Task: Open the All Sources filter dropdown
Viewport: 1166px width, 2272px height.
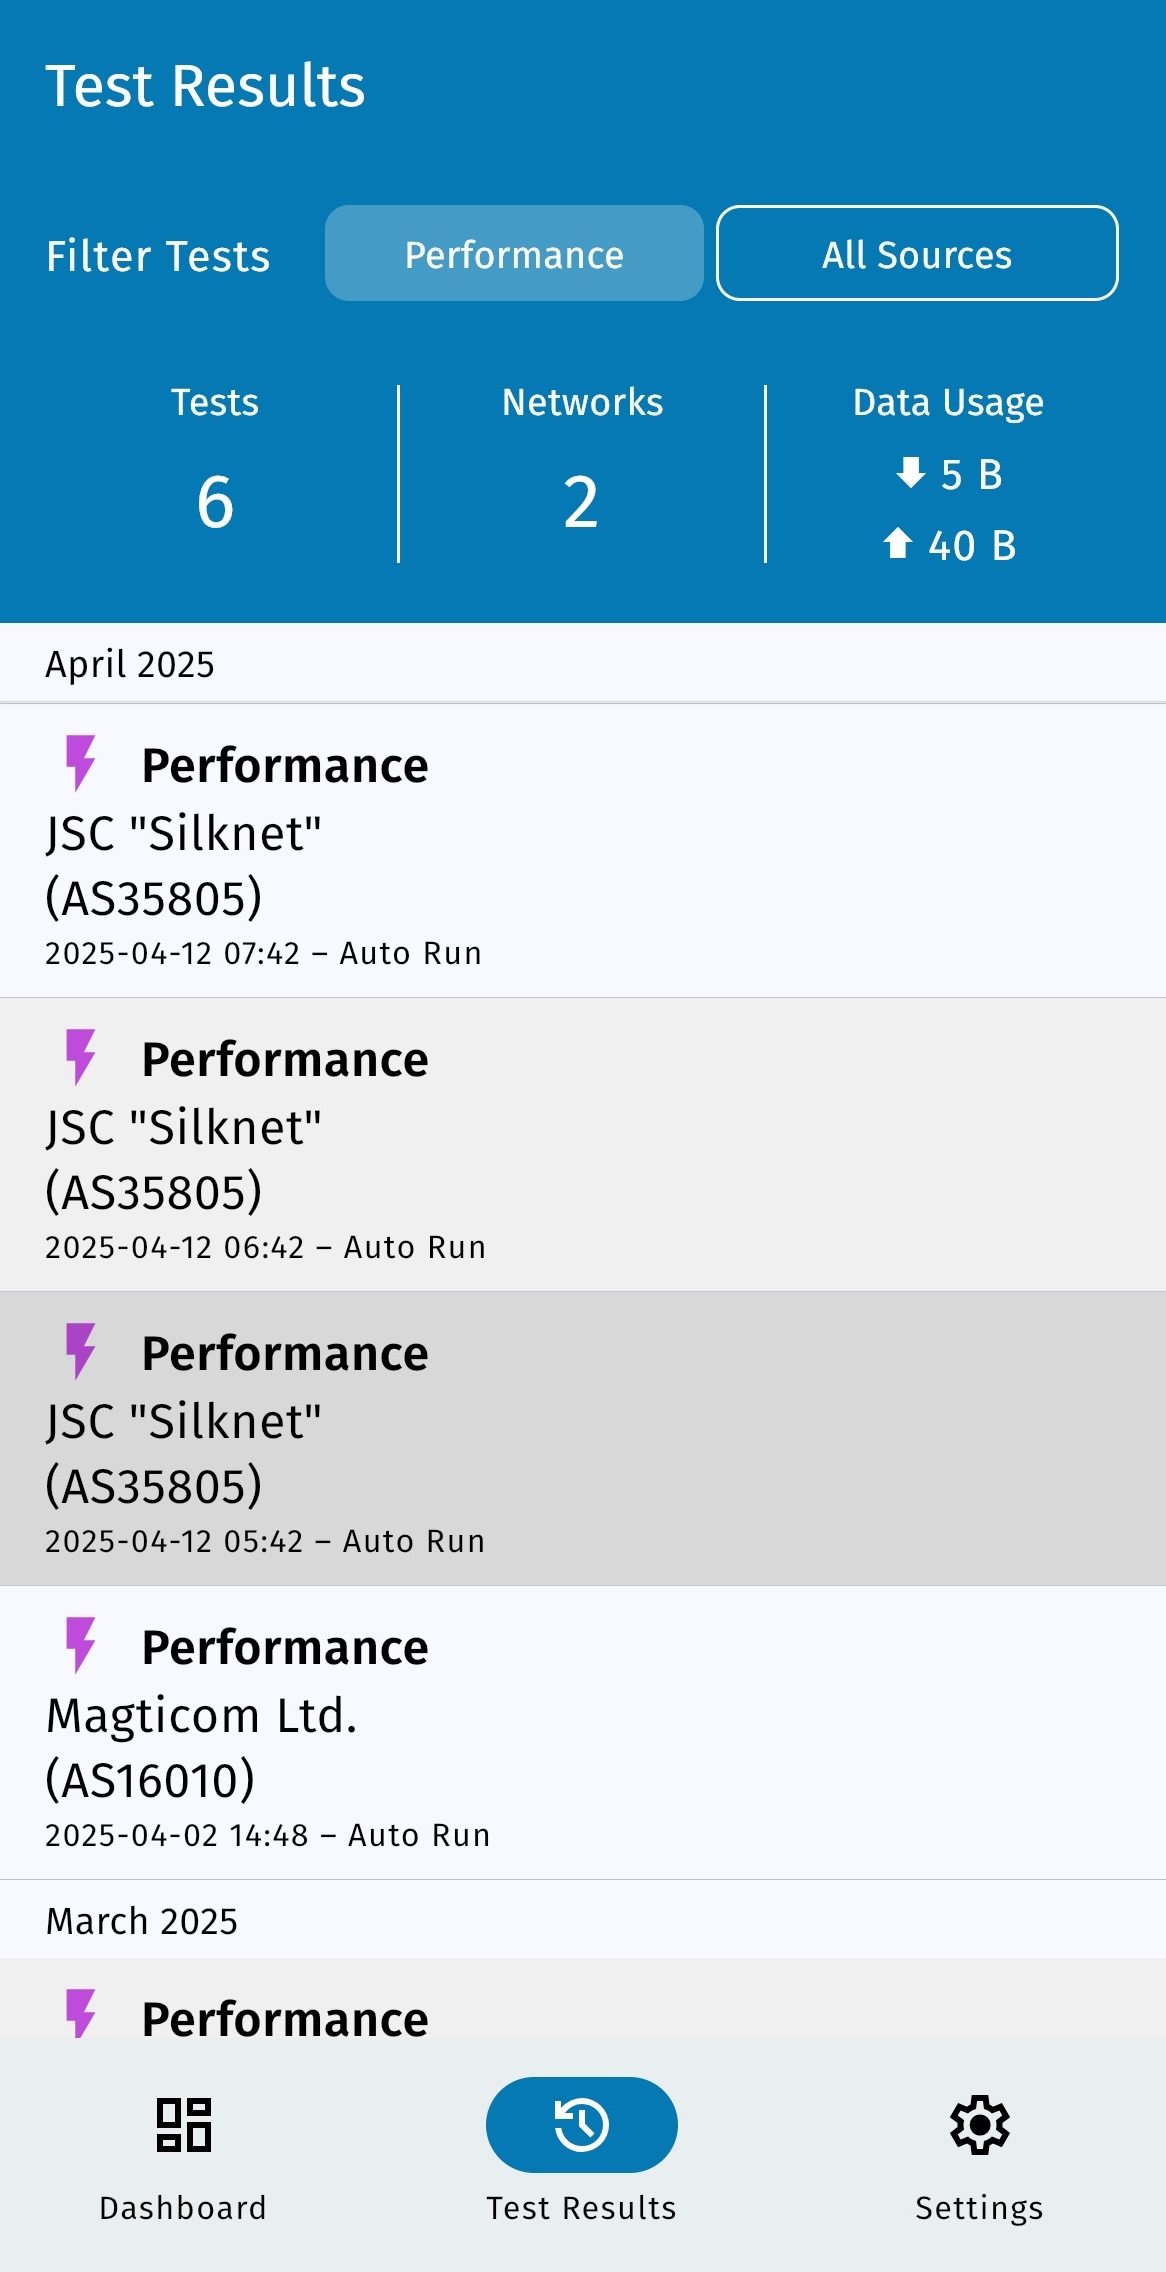Action: (x=917, y=254)
